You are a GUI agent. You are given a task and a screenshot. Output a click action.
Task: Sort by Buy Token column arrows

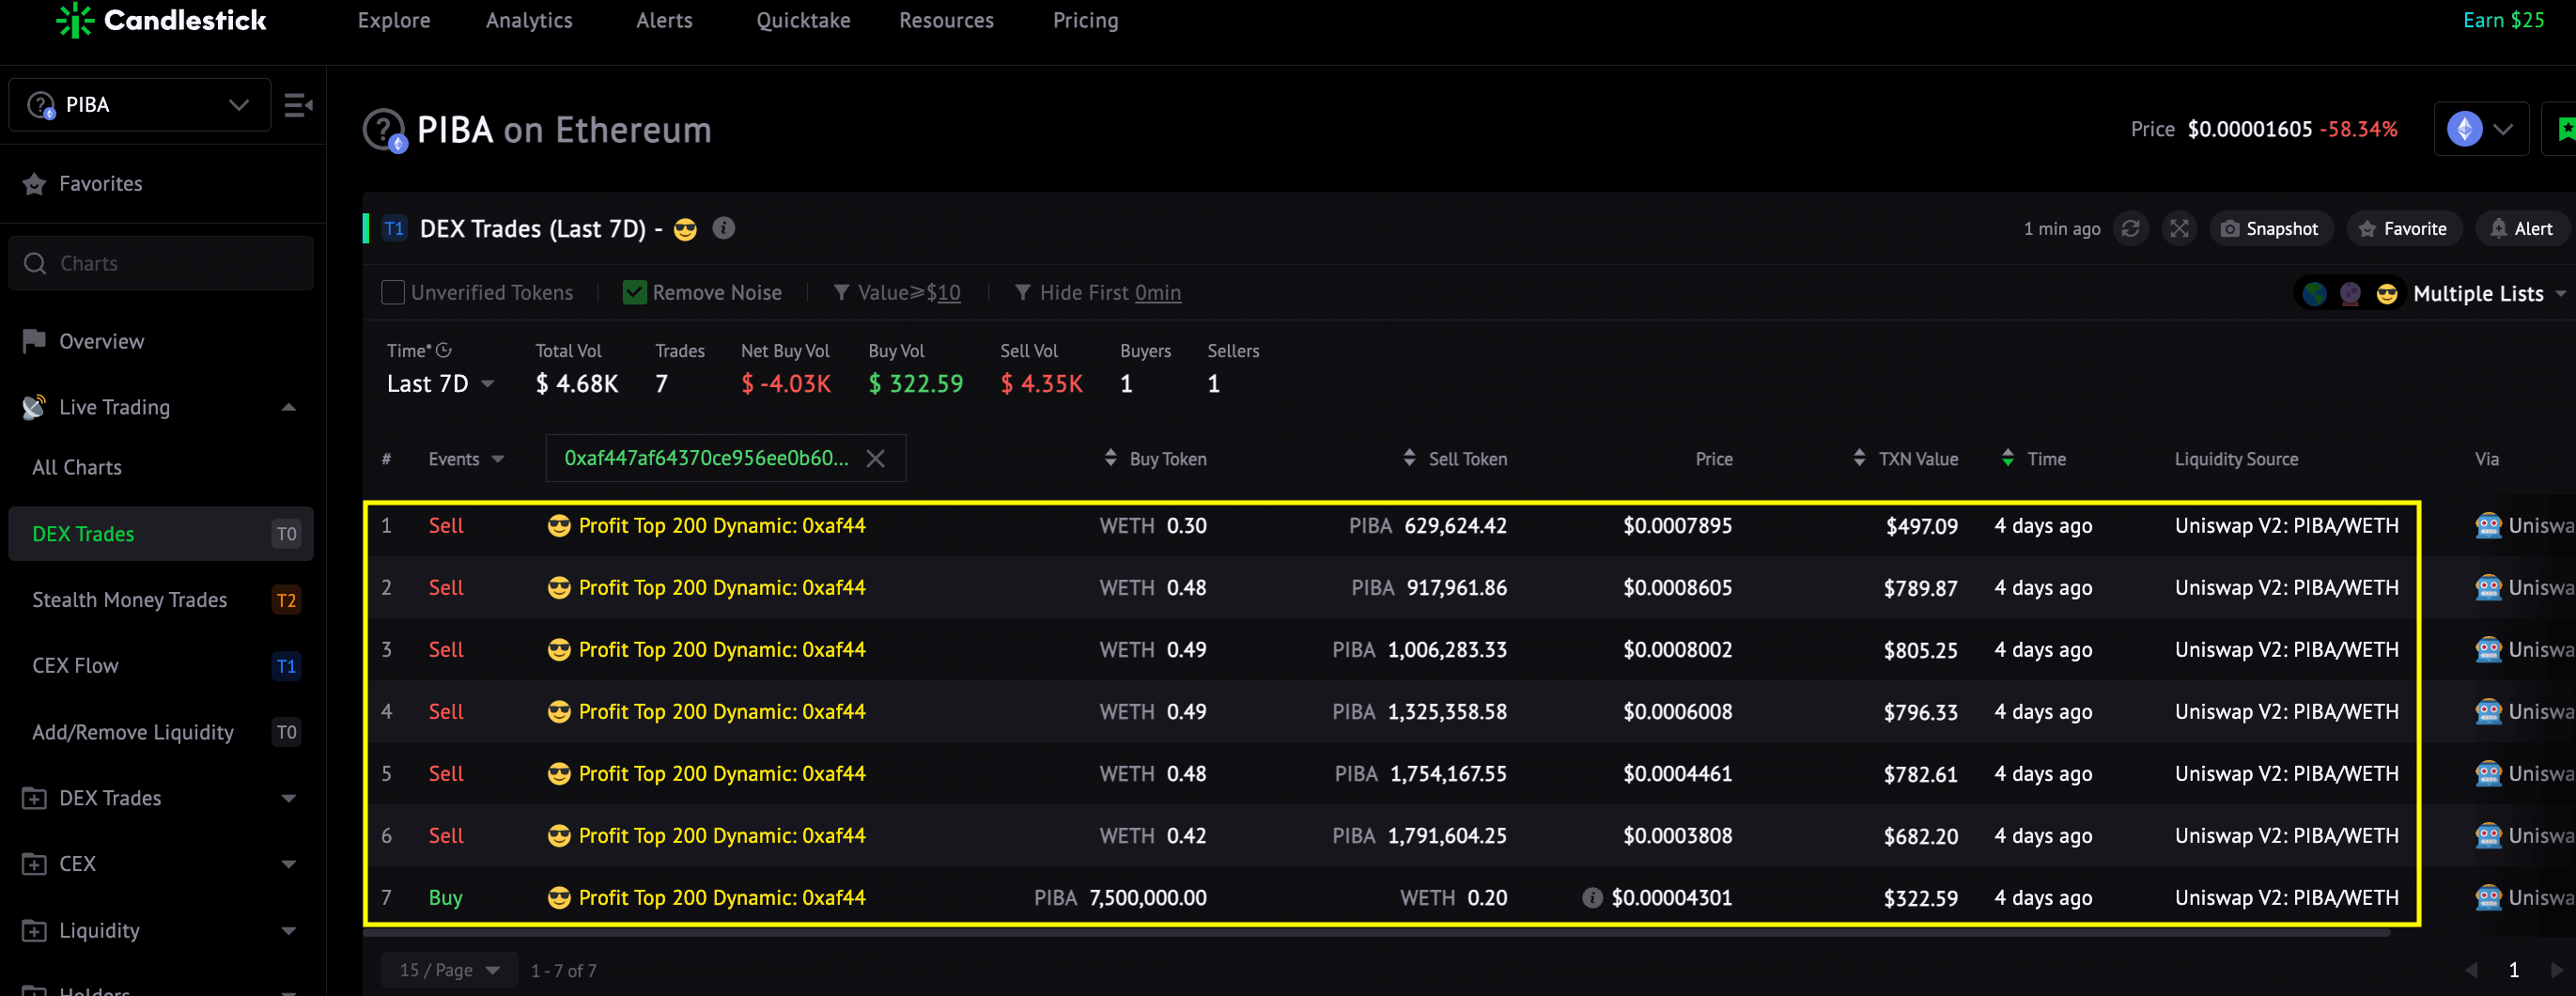(1110, 458)
